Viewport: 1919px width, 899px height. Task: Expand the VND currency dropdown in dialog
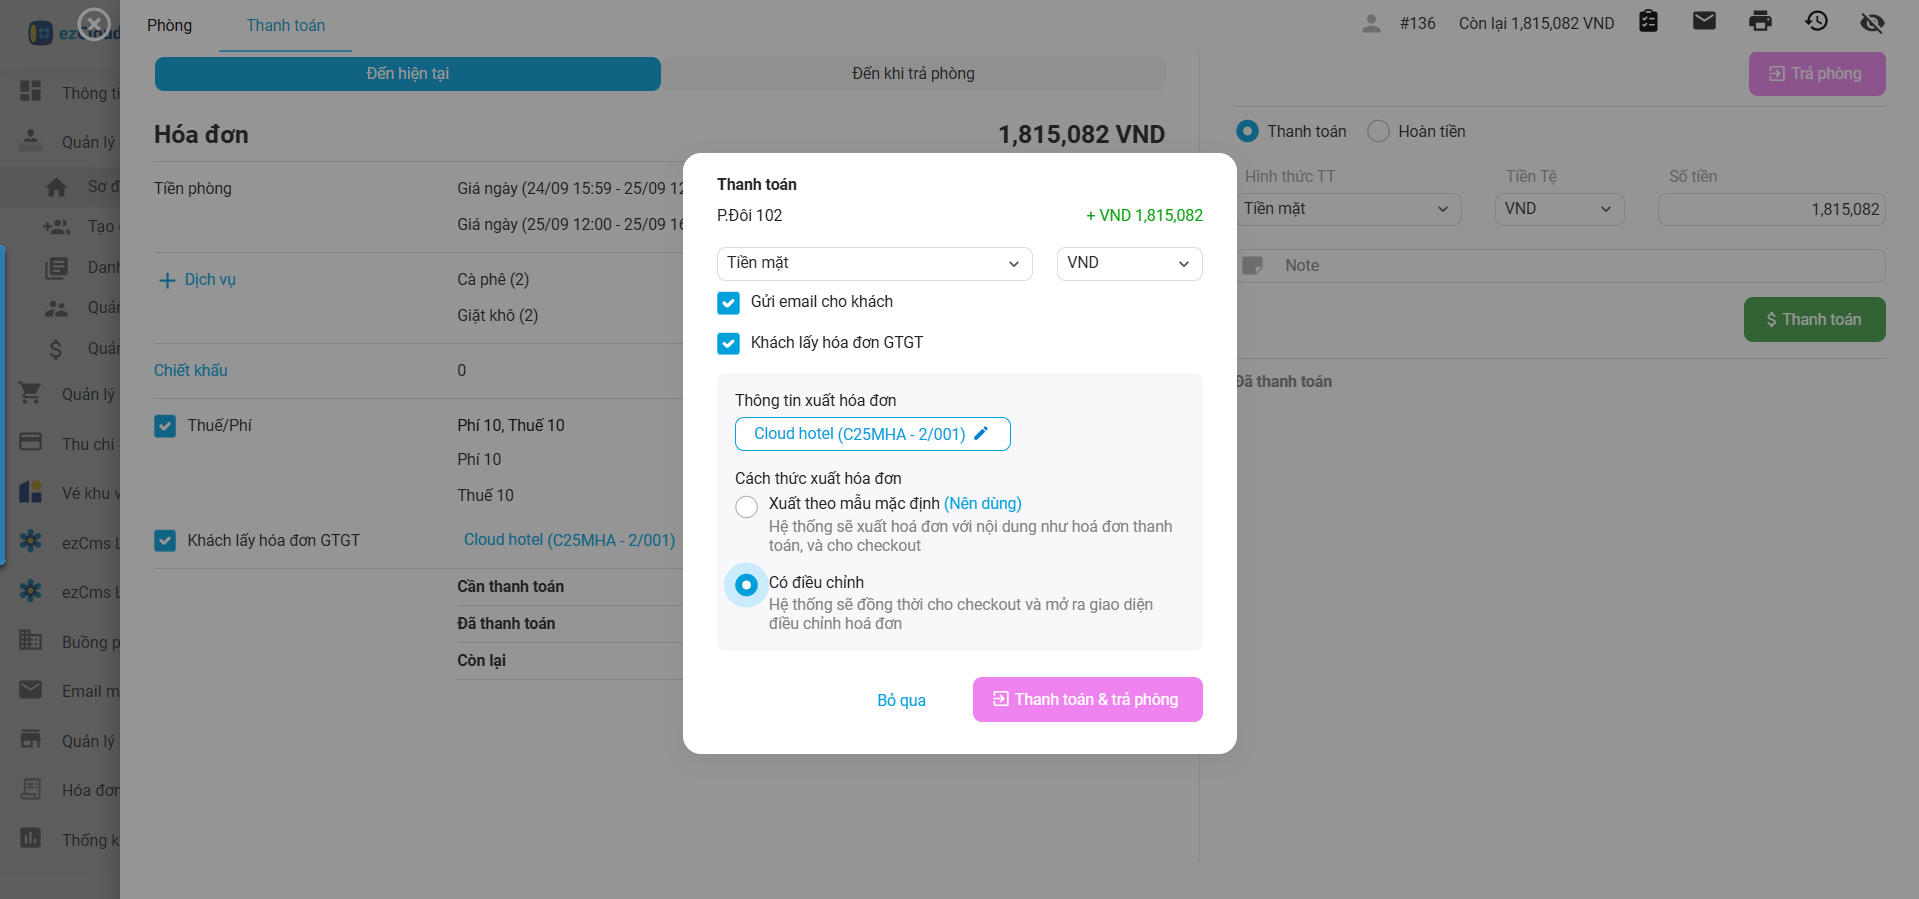[1129, 264]
